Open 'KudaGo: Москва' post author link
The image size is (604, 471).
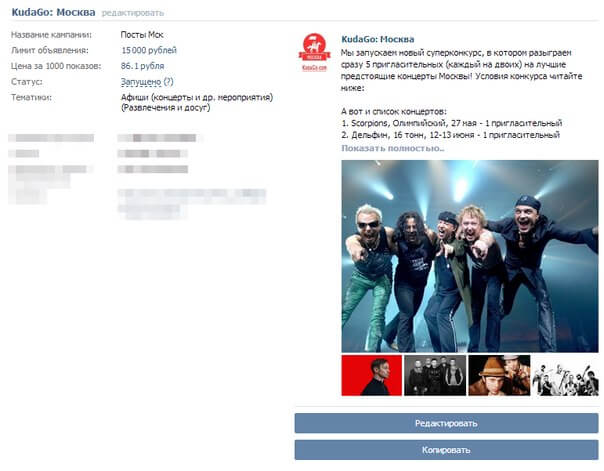tap(378, 35)
